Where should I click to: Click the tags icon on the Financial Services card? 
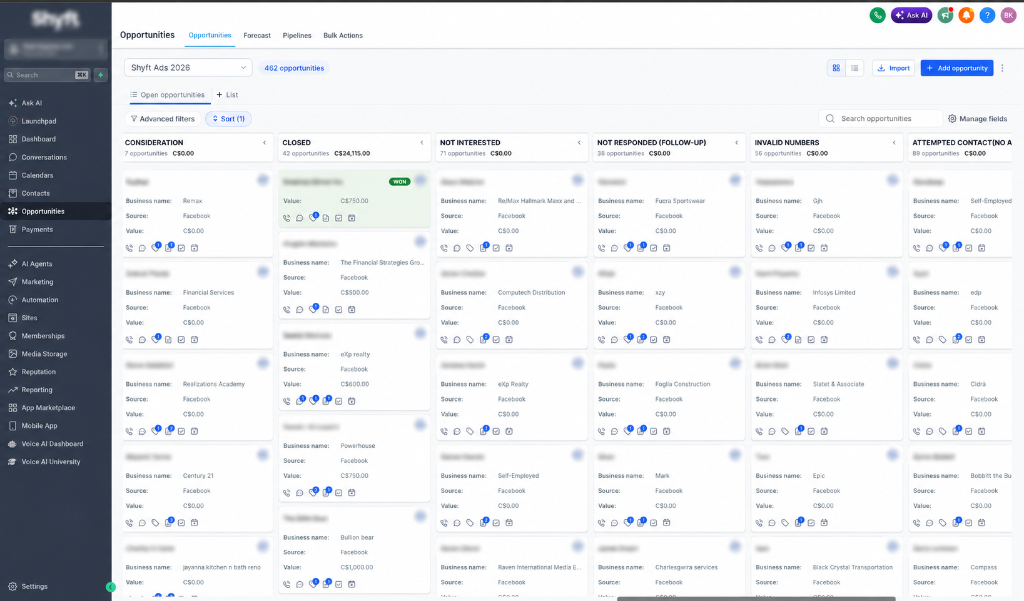tap(155, 340)
